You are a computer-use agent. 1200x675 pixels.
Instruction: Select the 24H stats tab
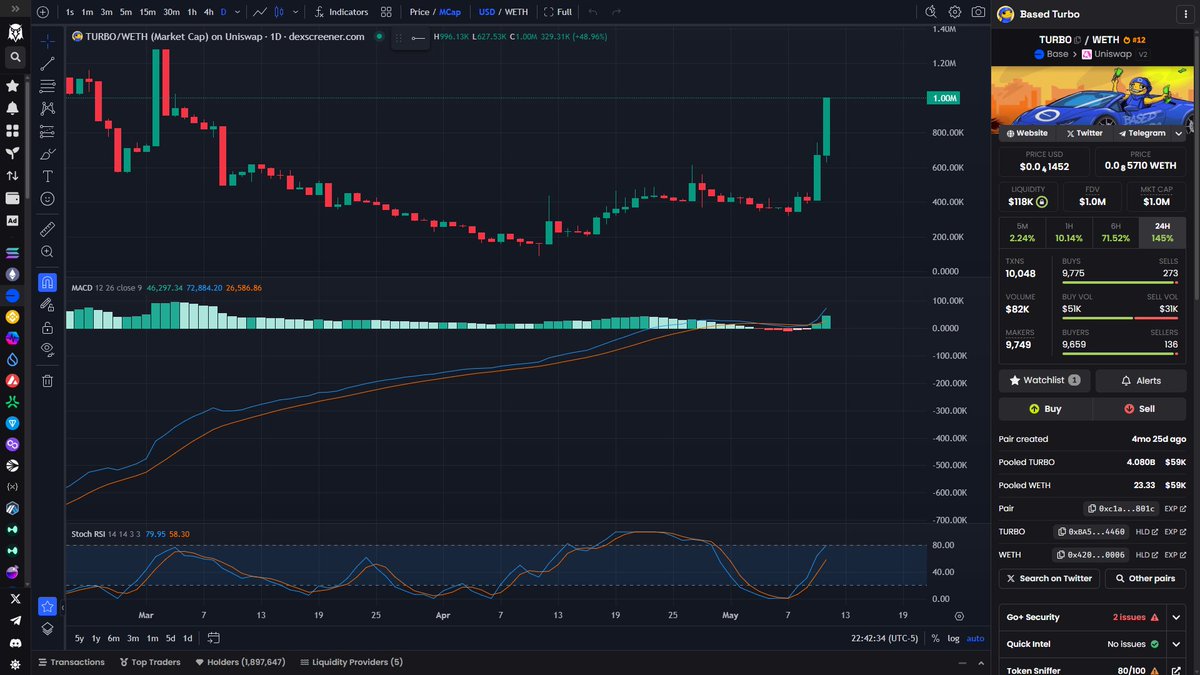1163,233
